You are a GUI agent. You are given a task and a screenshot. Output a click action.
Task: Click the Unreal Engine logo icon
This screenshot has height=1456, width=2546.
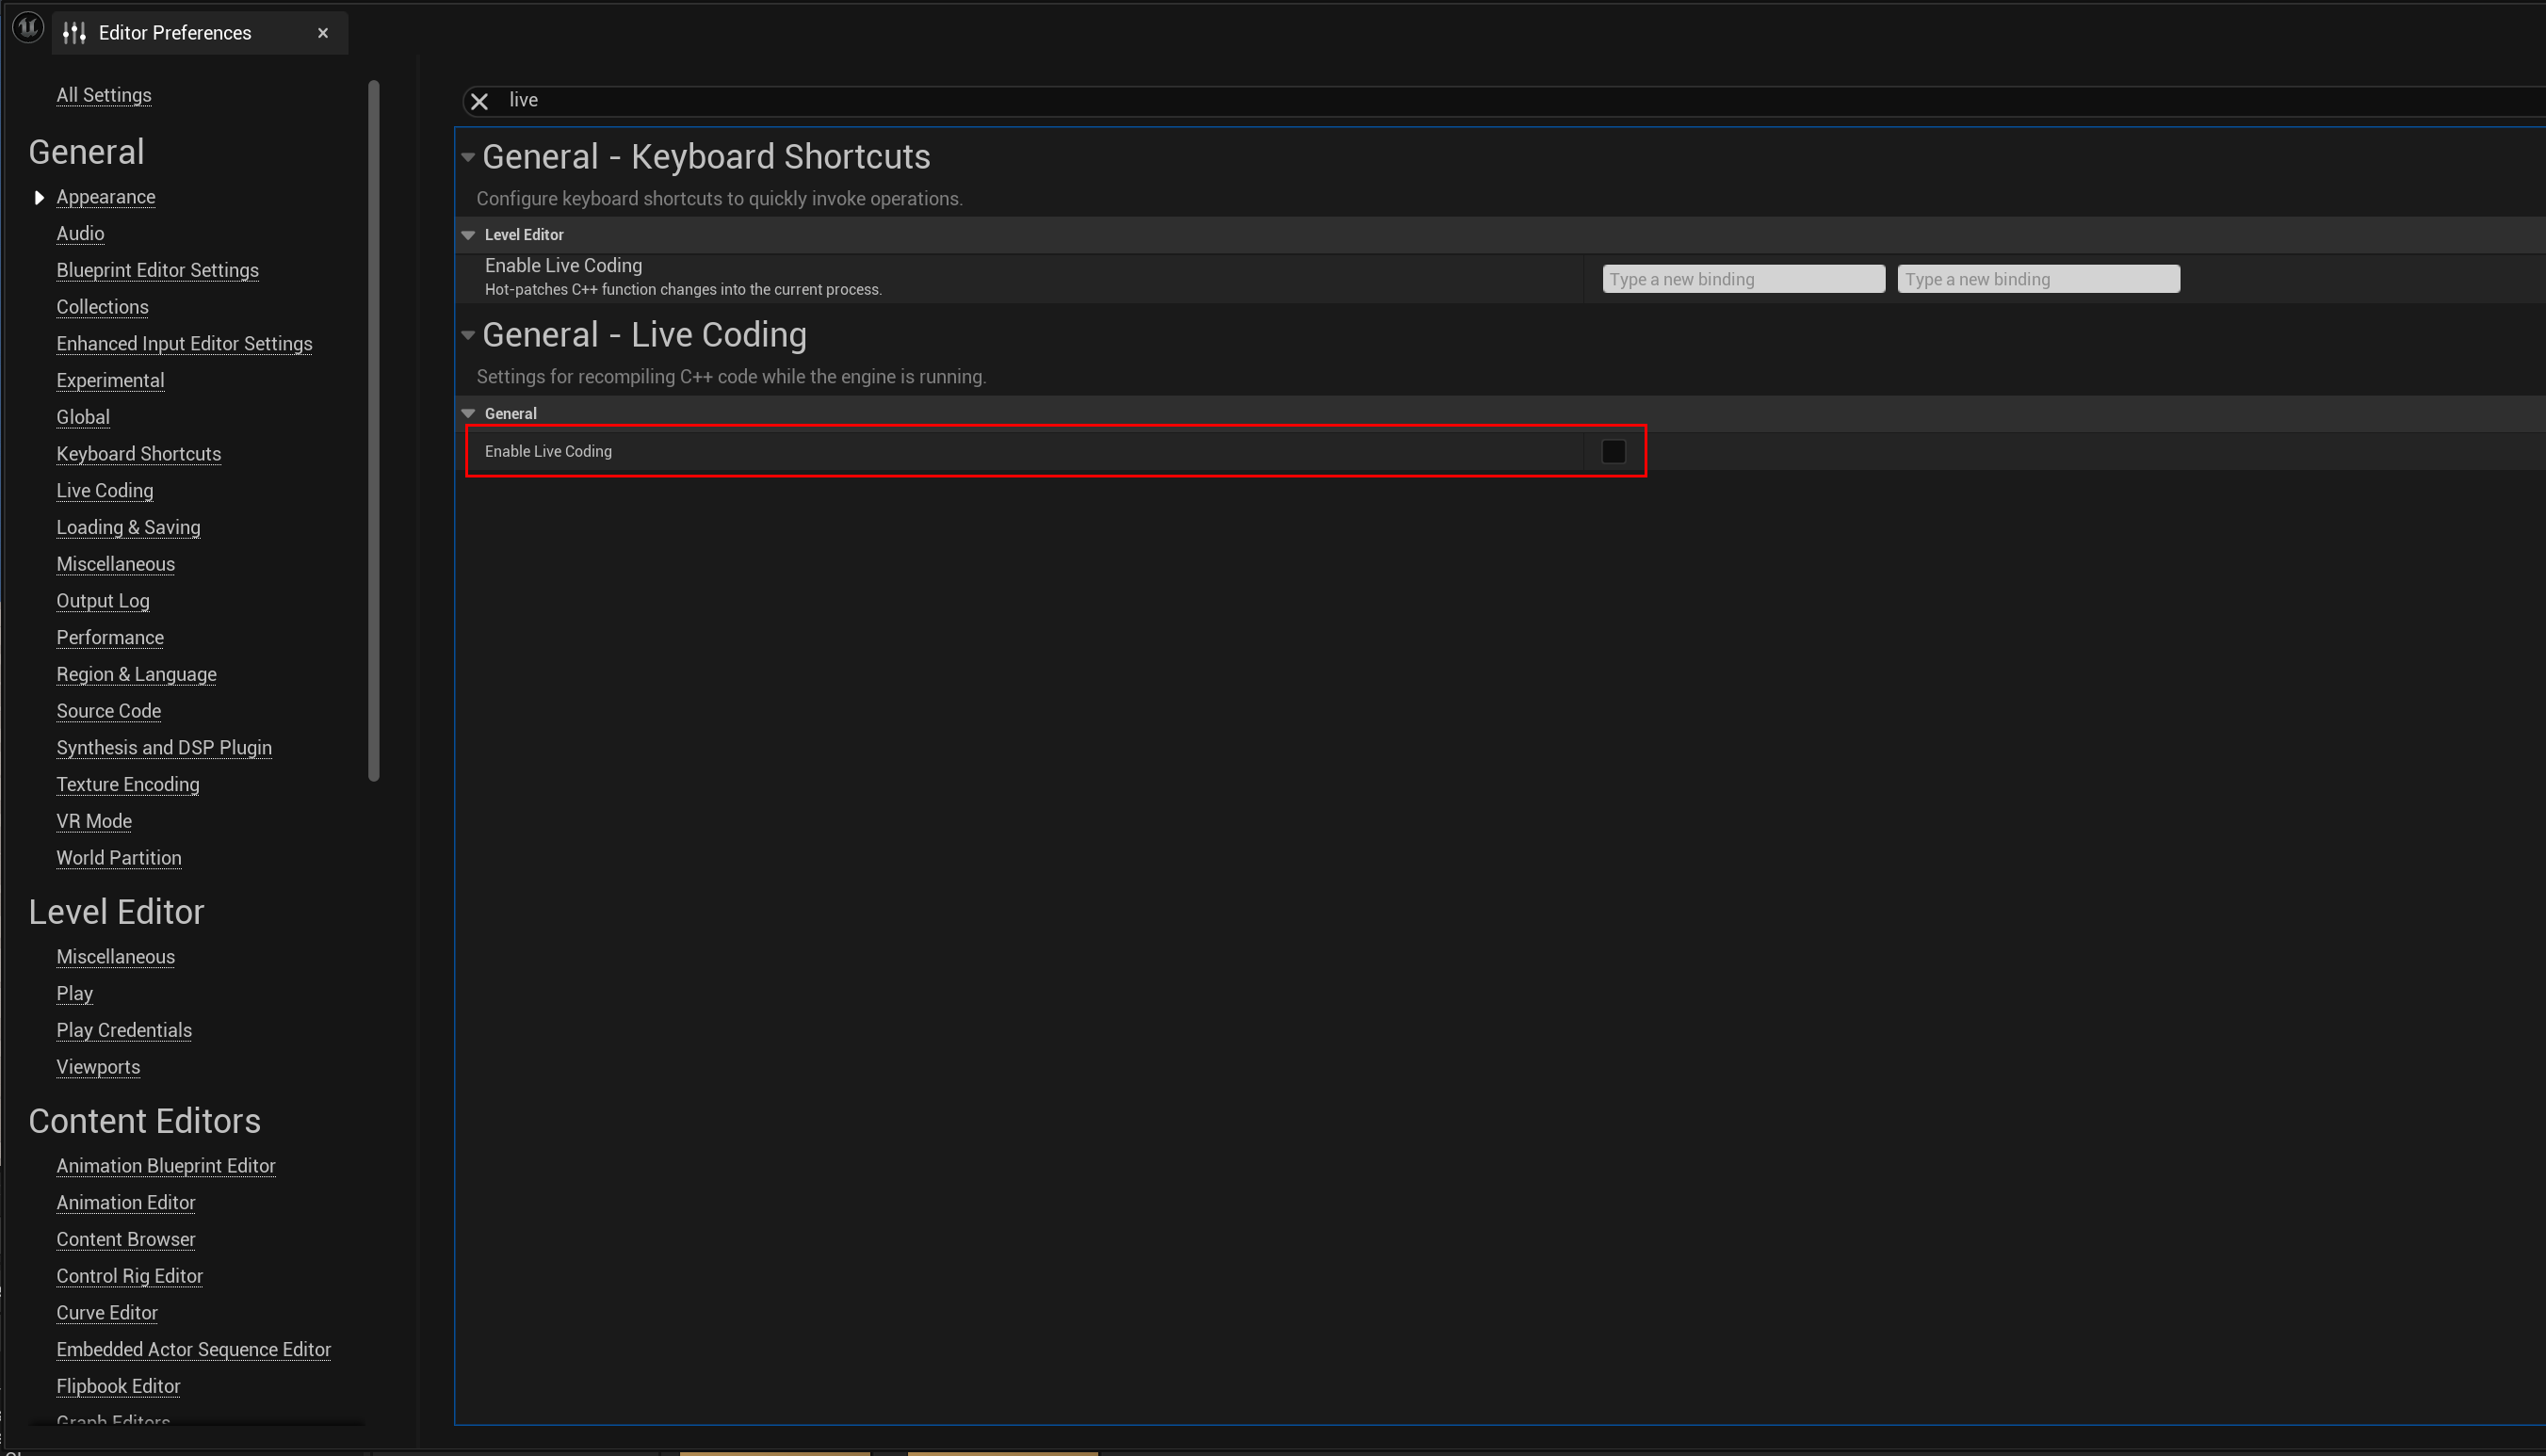point(27,28)
